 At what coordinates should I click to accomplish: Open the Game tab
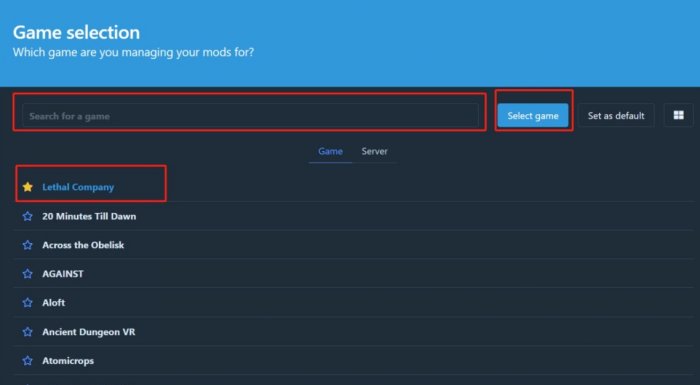[330, 151]
